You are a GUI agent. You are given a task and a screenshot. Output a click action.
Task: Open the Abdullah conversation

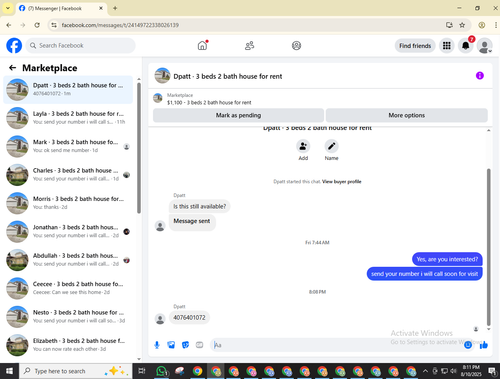coord(68,260)
